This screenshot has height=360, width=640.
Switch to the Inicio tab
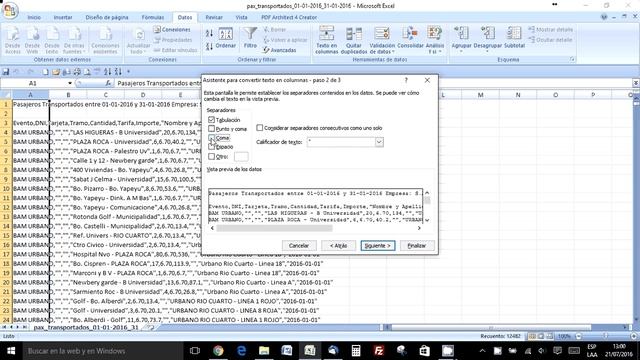tap(34, 18)
